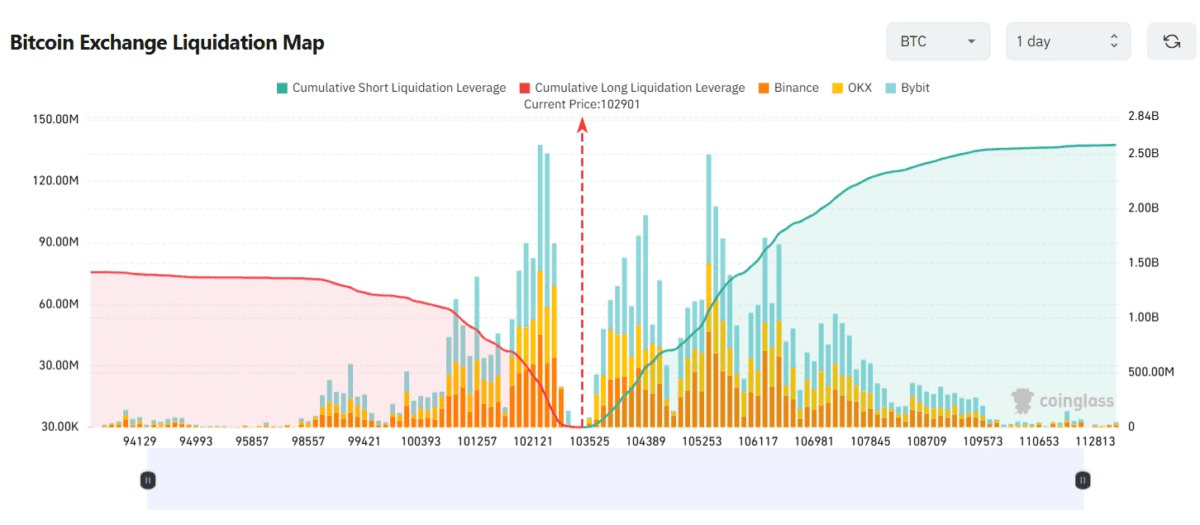Click the refresh icon button
Viewport: 1200px width, 525px height.
coord(1171,41)
